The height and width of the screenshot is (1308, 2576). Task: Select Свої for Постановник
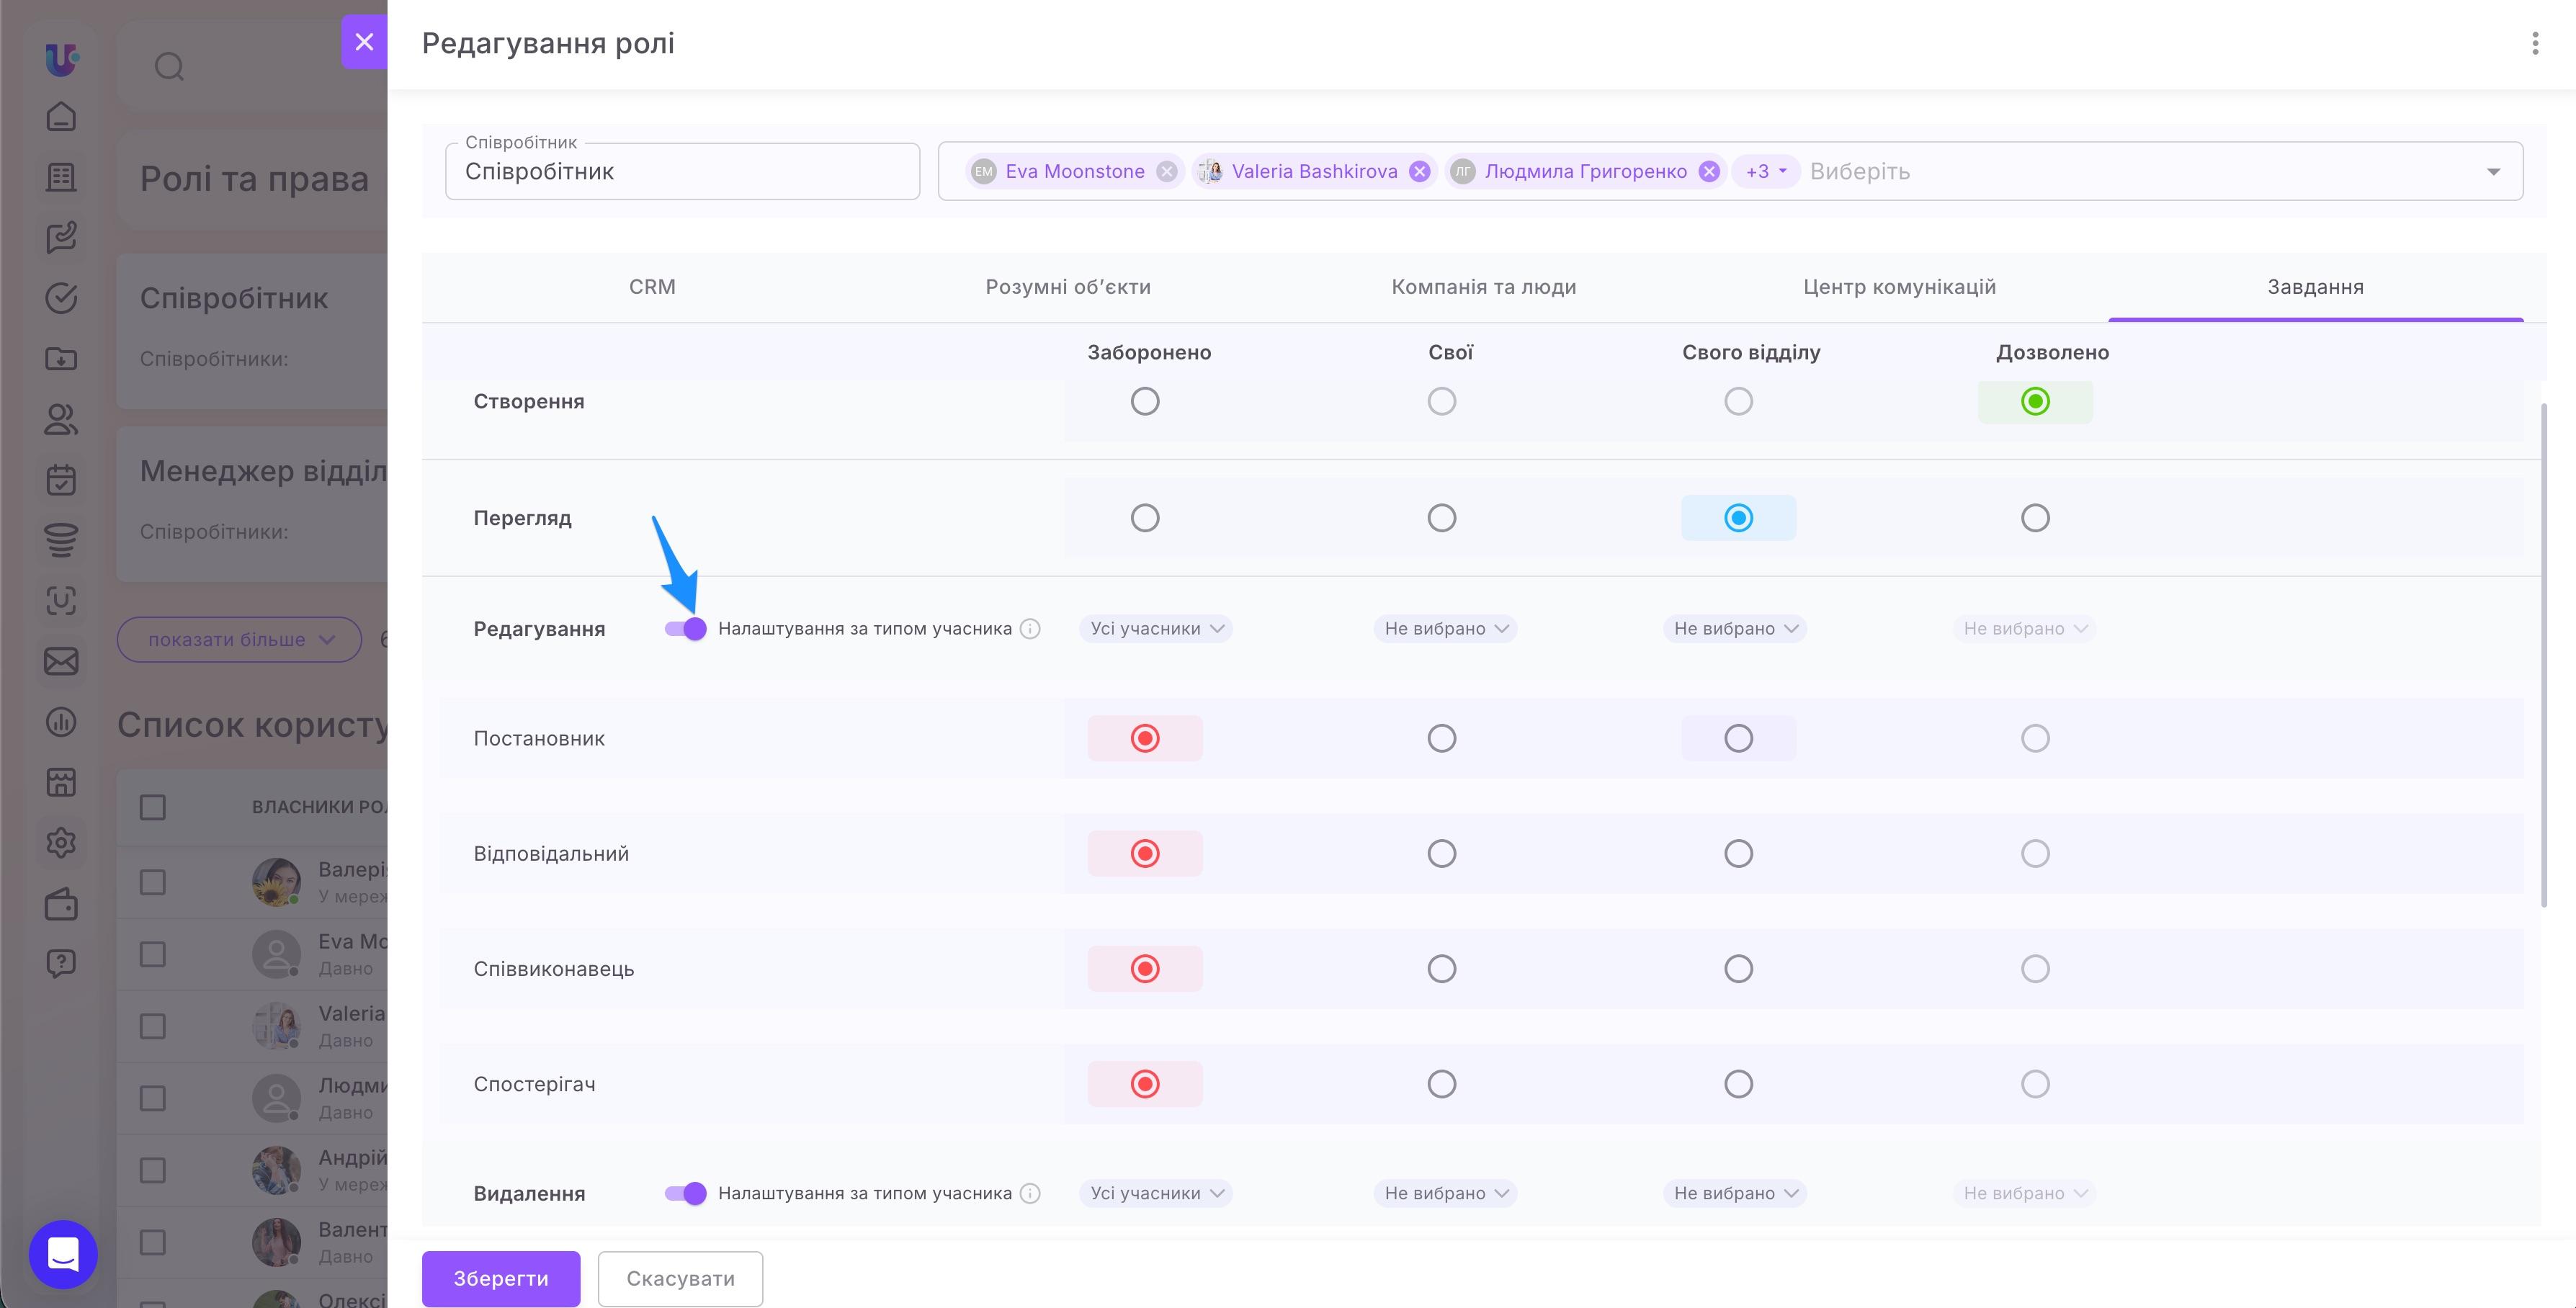pyautogui.click(x=1441, y=738)
